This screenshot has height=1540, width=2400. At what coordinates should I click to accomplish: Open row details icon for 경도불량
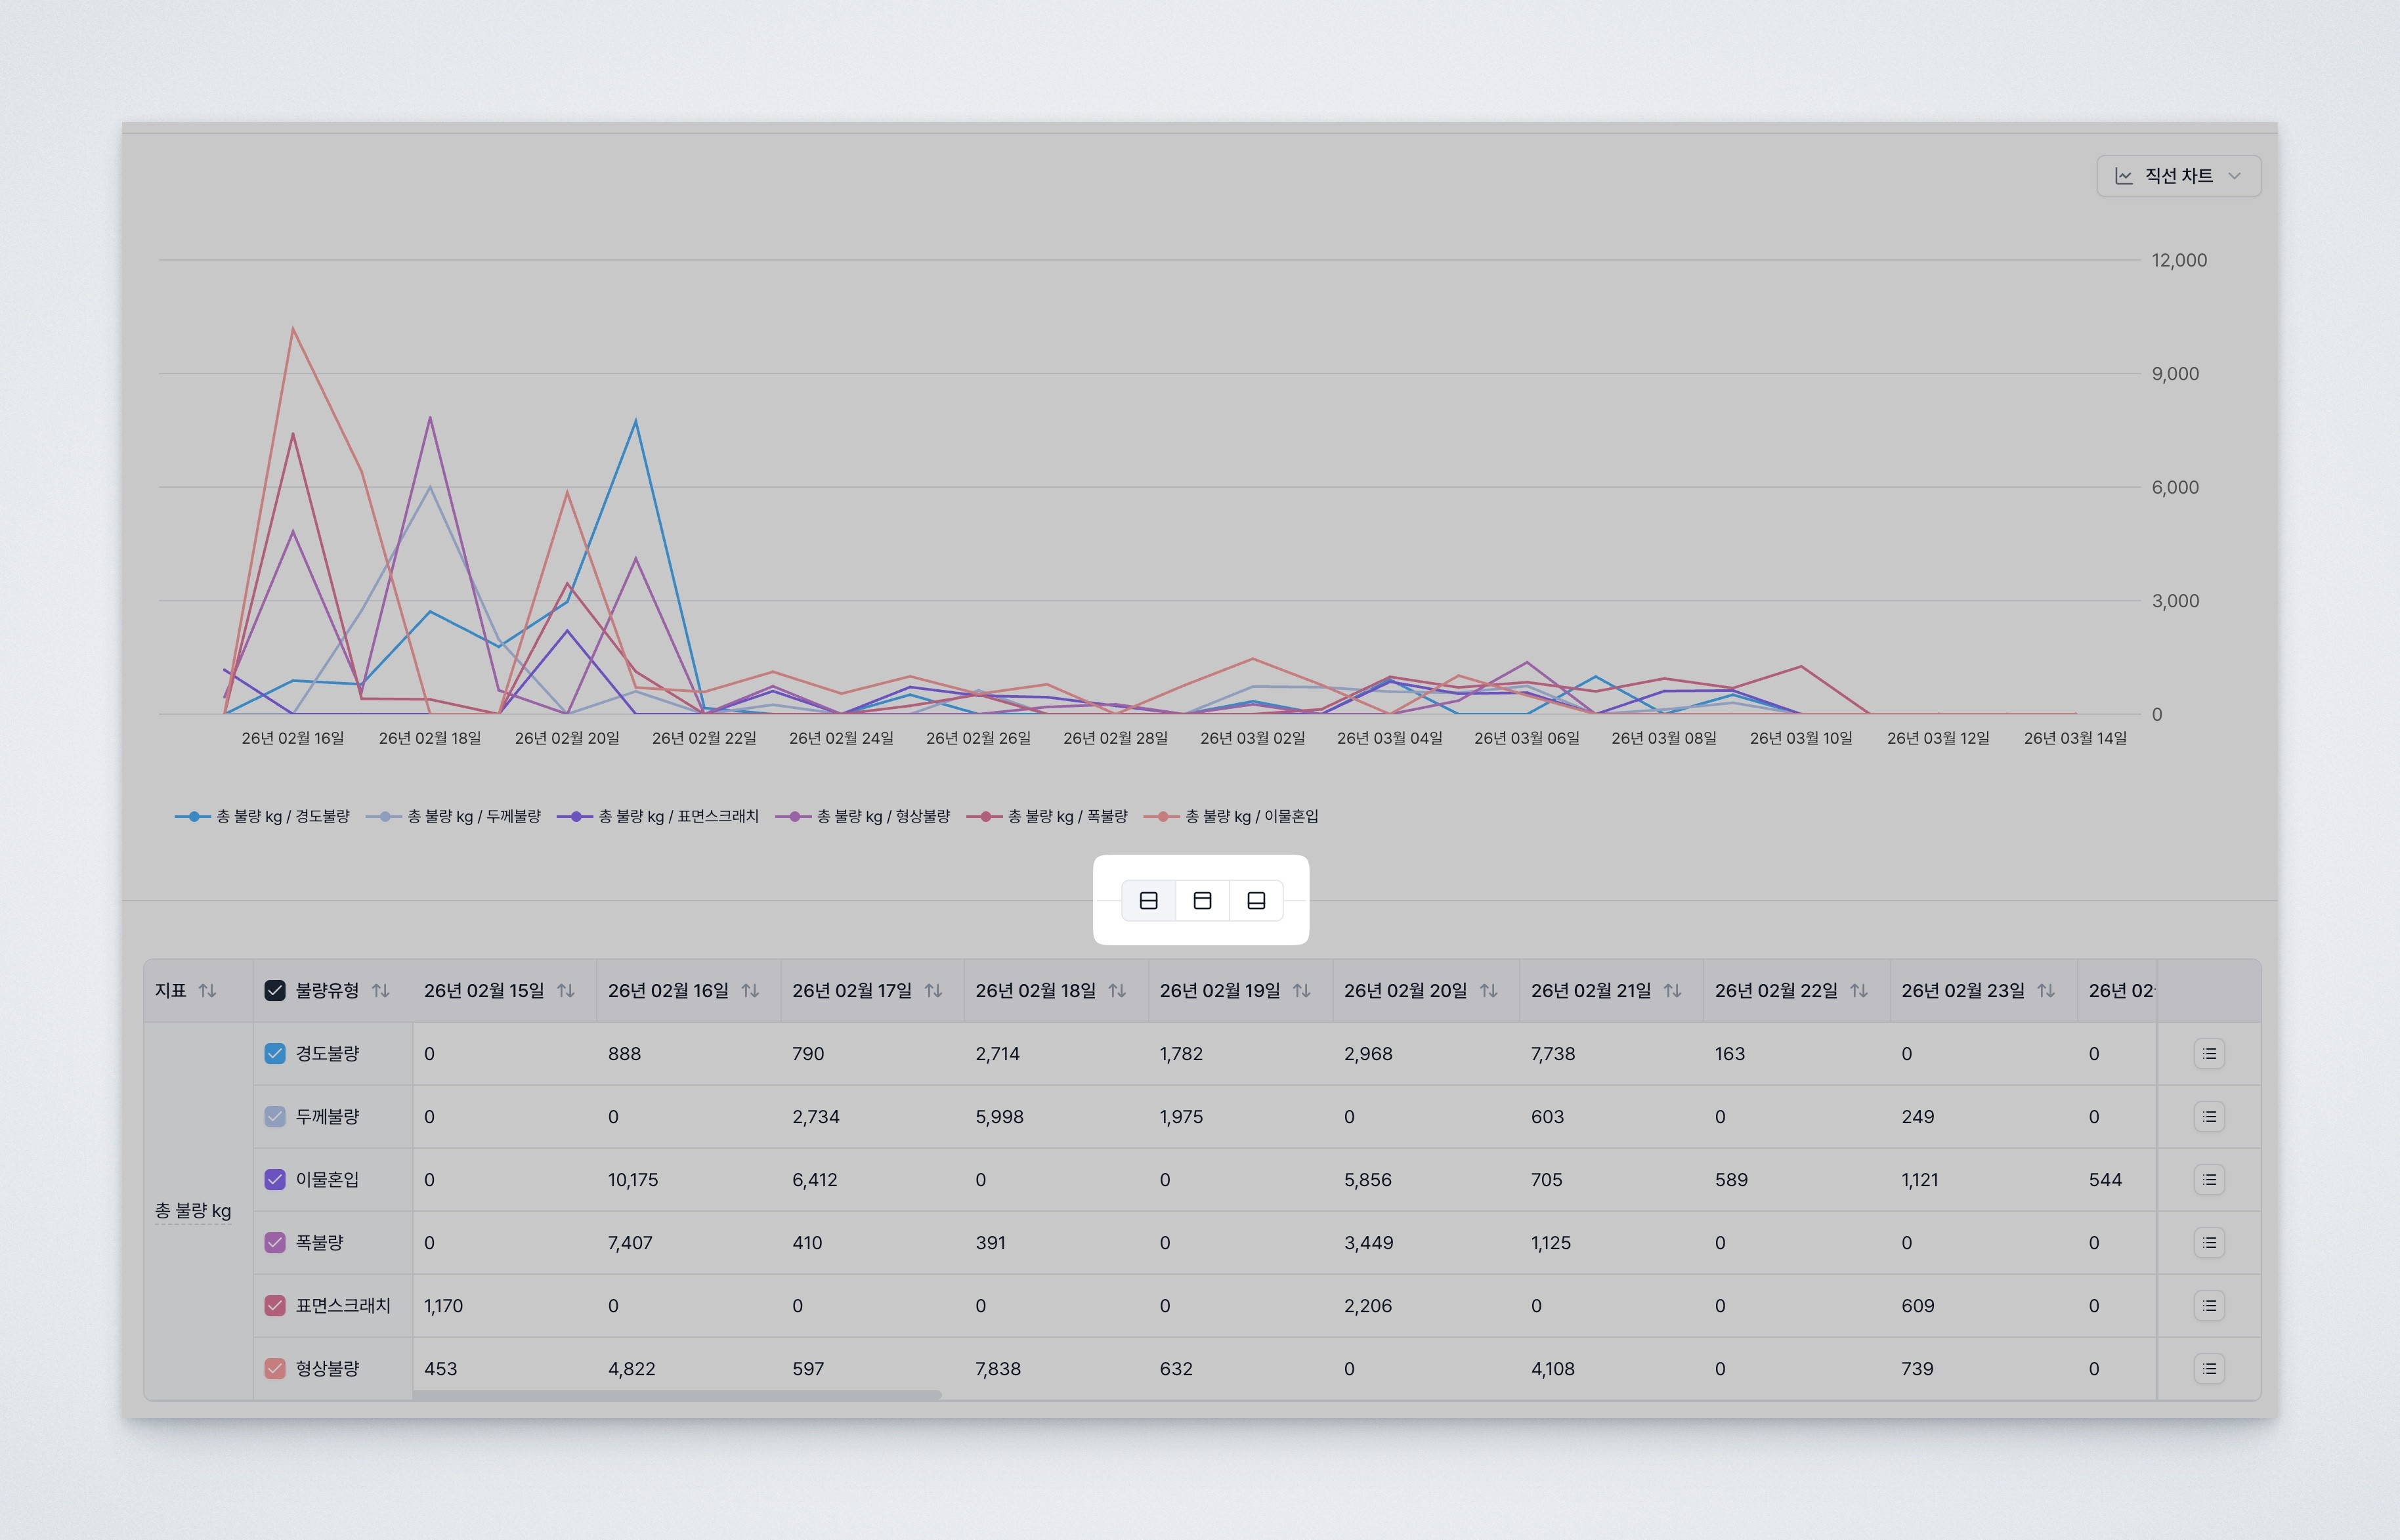(2210, 1053)
